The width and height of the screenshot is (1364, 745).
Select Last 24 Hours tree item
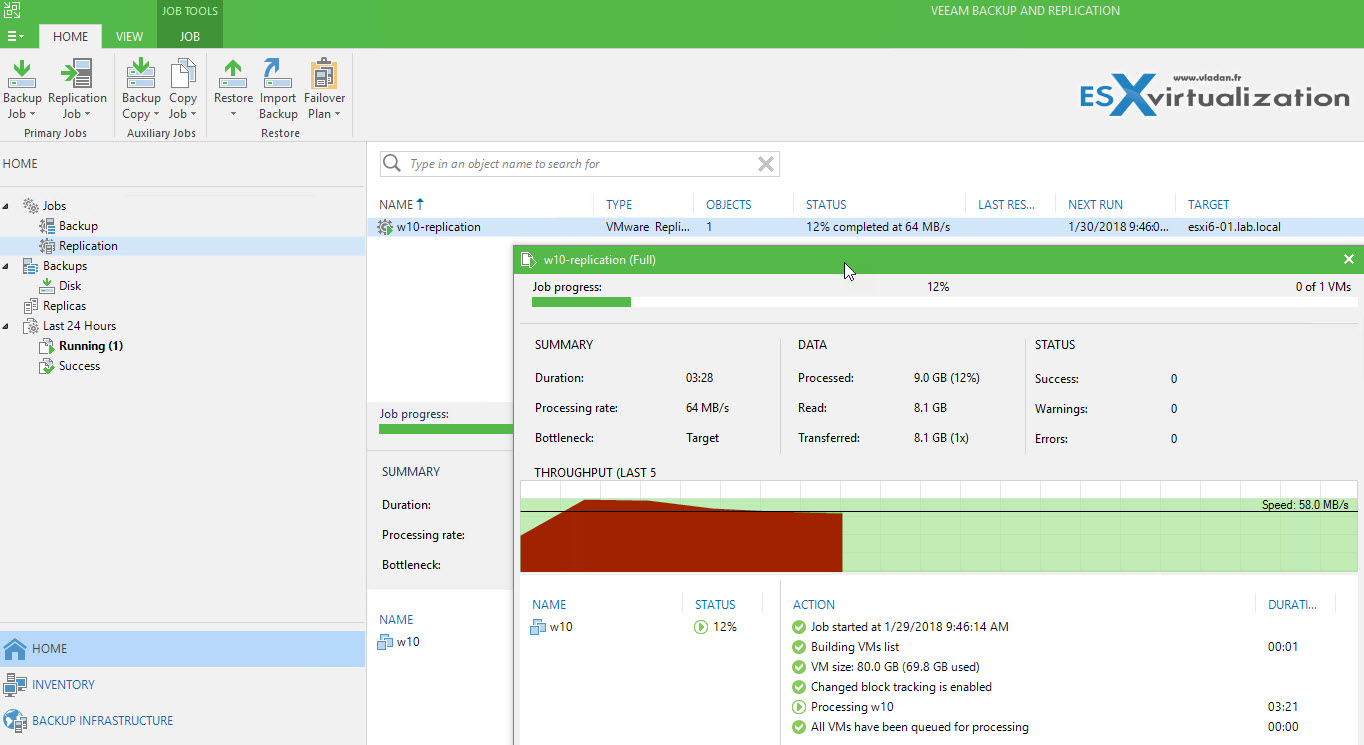click(x=79, y=326)
